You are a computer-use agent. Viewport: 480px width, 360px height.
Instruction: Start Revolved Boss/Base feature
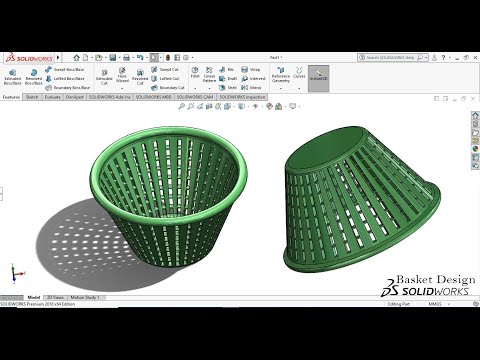click(34, 77)
